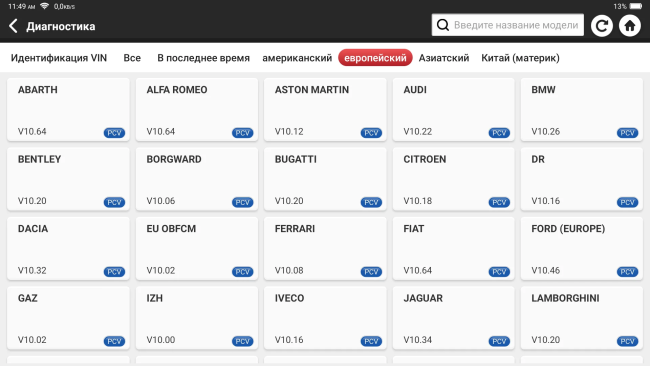Select the IZH card
650x366 pixels.
coord(197,318)
